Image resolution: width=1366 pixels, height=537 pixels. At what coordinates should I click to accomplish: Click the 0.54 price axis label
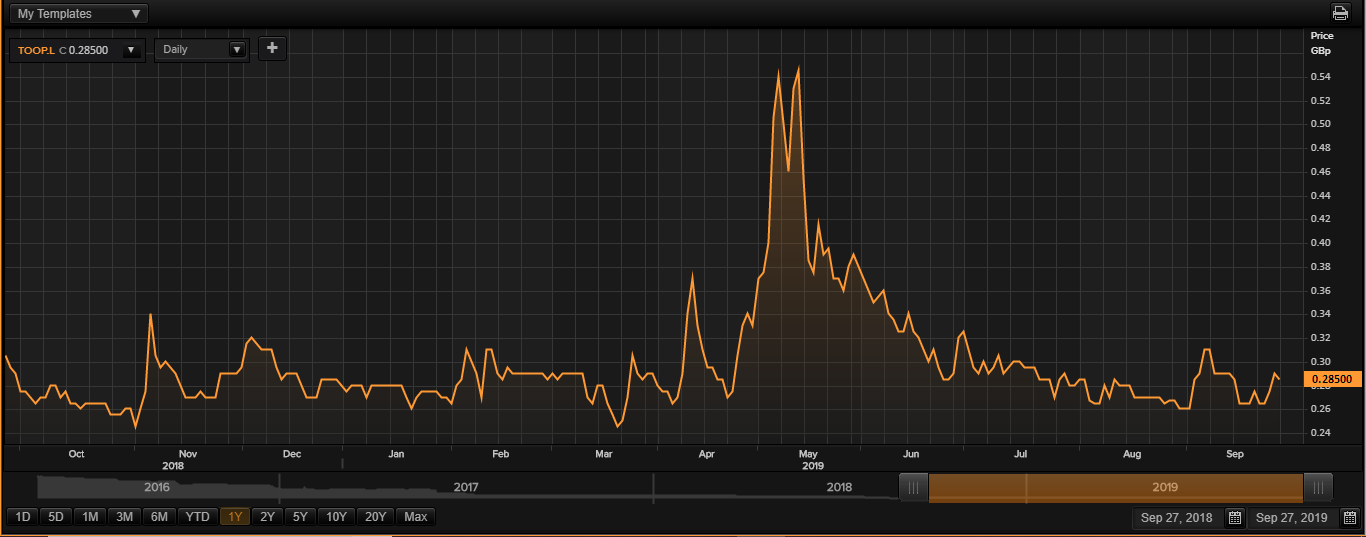coord(1320,77)
